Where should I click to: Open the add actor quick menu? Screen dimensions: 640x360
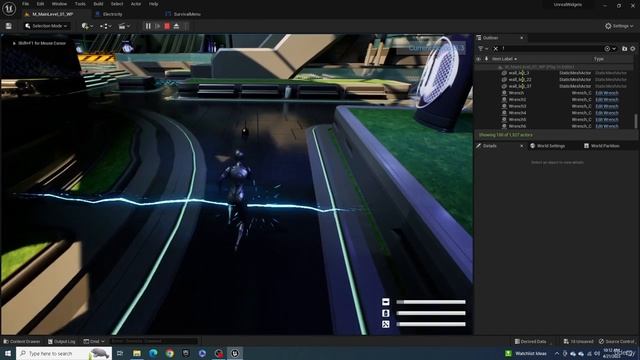[87, 26]
